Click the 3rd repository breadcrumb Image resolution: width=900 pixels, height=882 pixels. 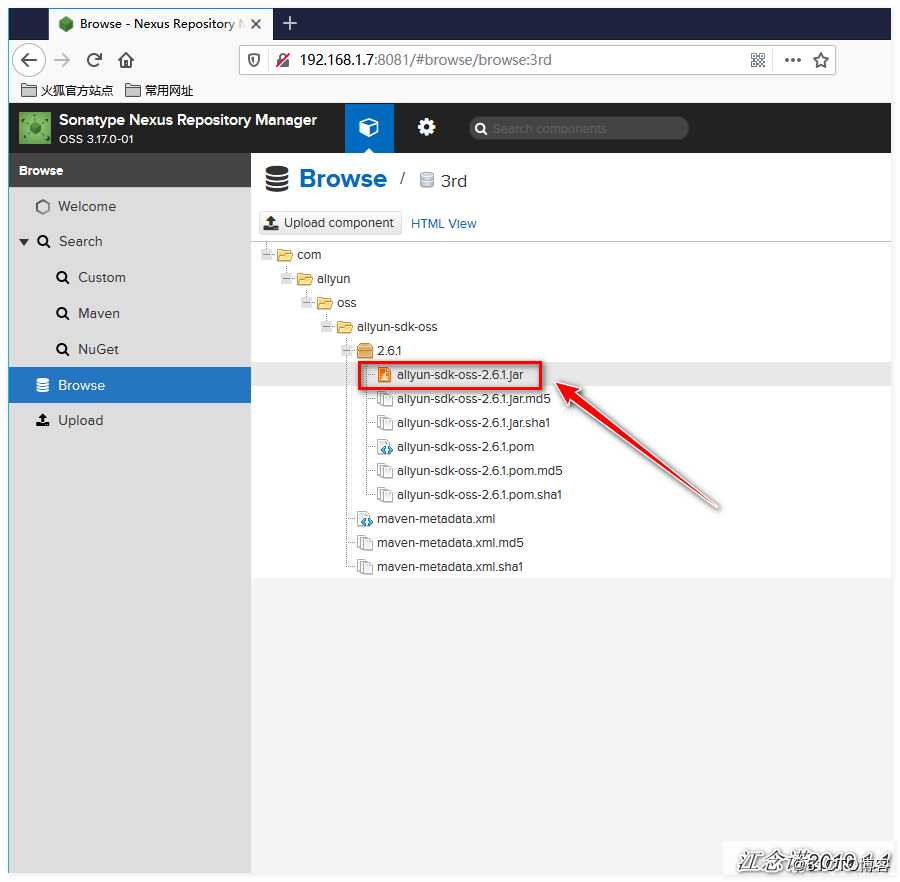tap(453, 181)
